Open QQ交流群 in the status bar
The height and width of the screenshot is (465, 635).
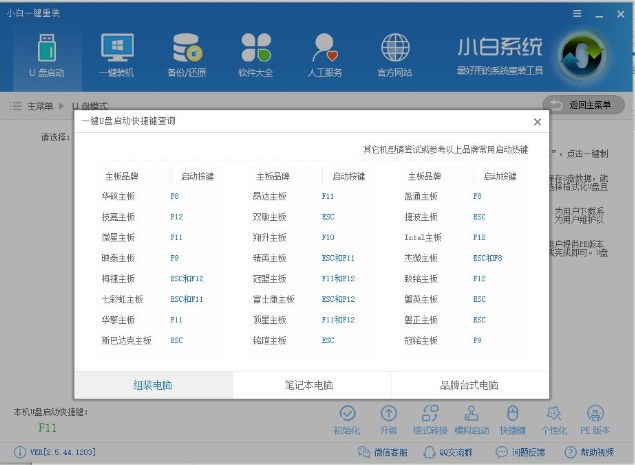[x=448, y=452]
